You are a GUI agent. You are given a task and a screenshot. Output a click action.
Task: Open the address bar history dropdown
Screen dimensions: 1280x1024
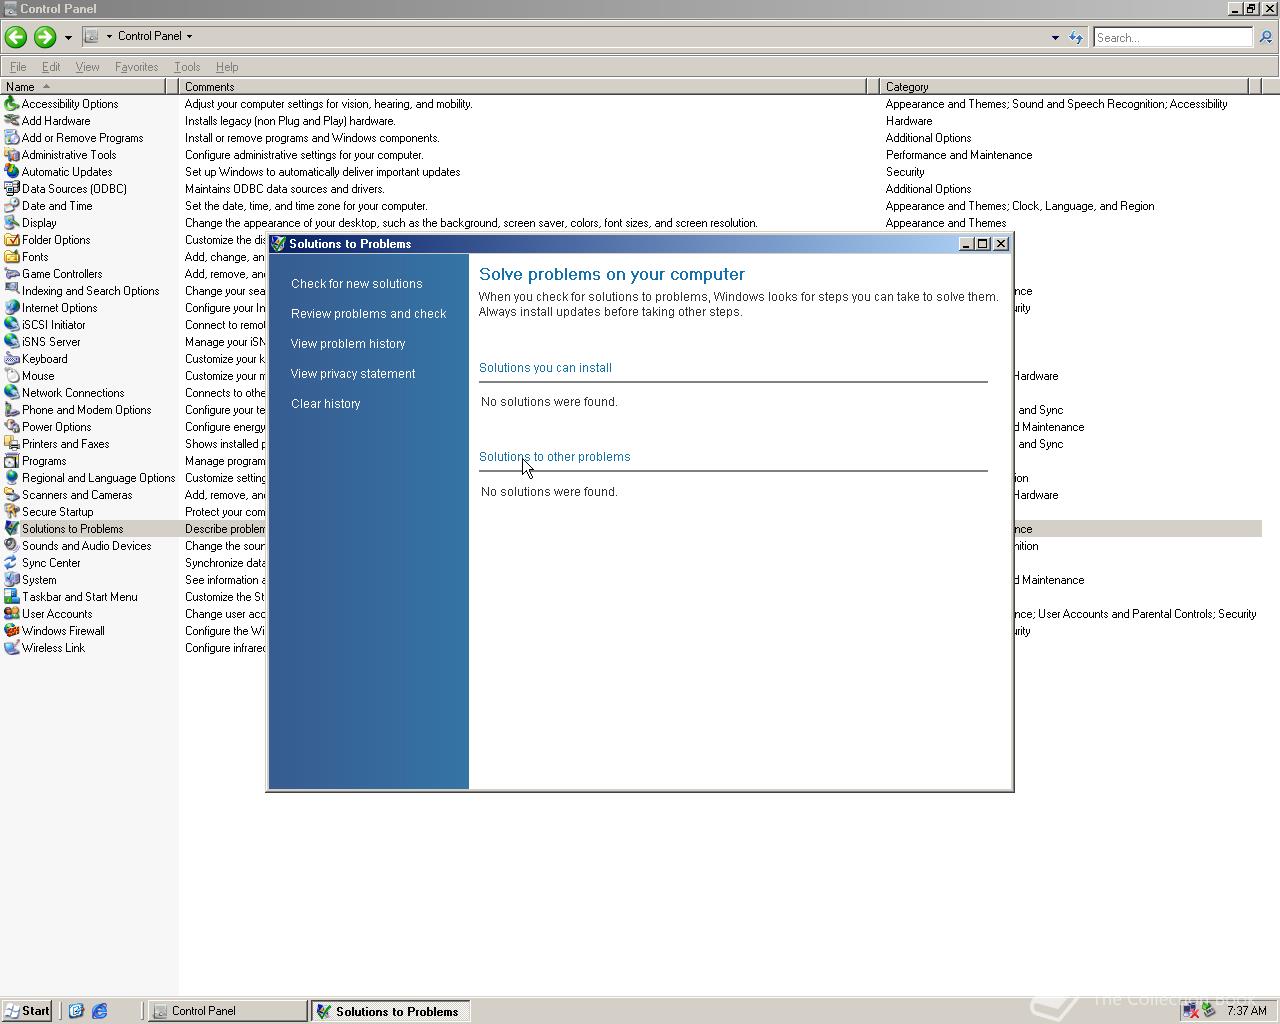tap(1055, 37)
